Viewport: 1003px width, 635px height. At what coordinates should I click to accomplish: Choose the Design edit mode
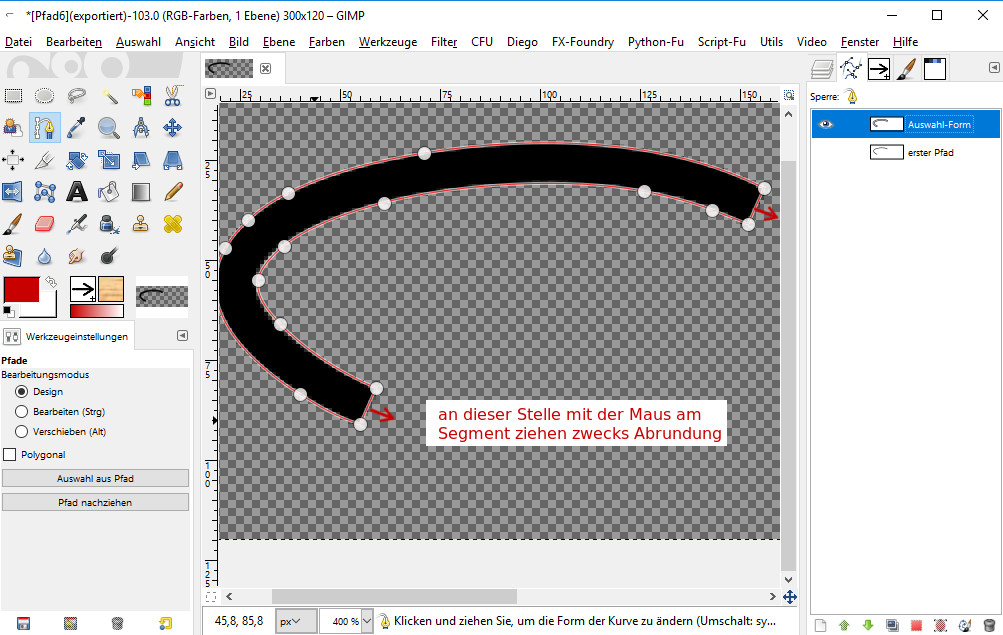22,391
